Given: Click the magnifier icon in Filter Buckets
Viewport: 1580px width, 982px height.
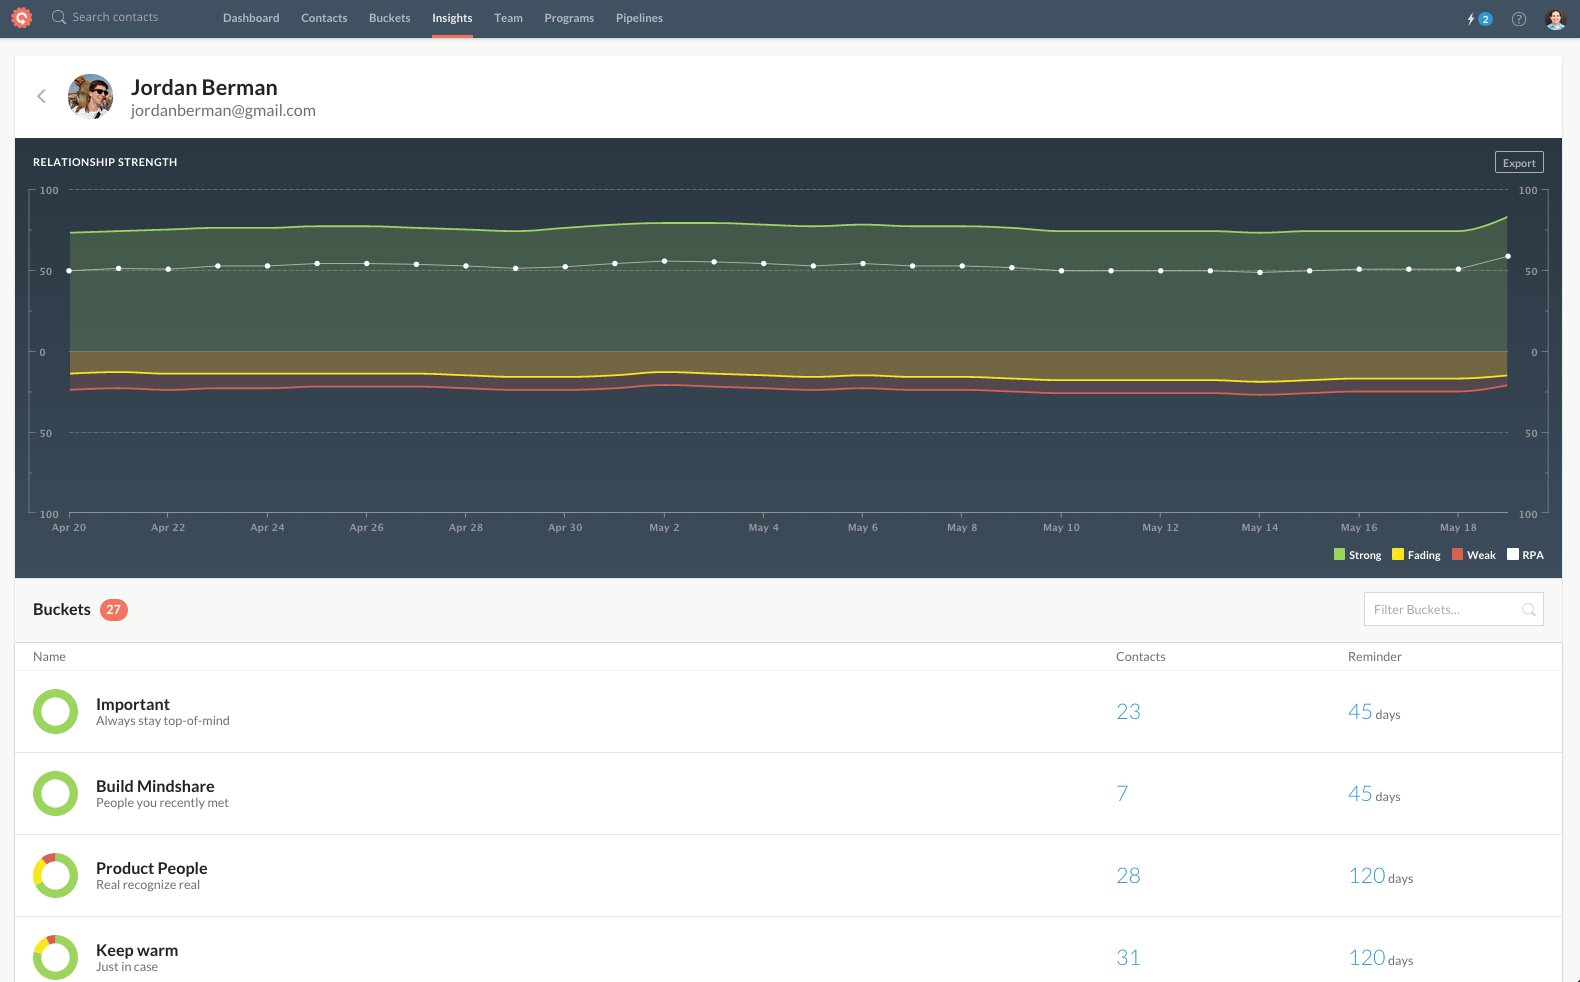Looking at the screenshot, I should (1528, 610).
